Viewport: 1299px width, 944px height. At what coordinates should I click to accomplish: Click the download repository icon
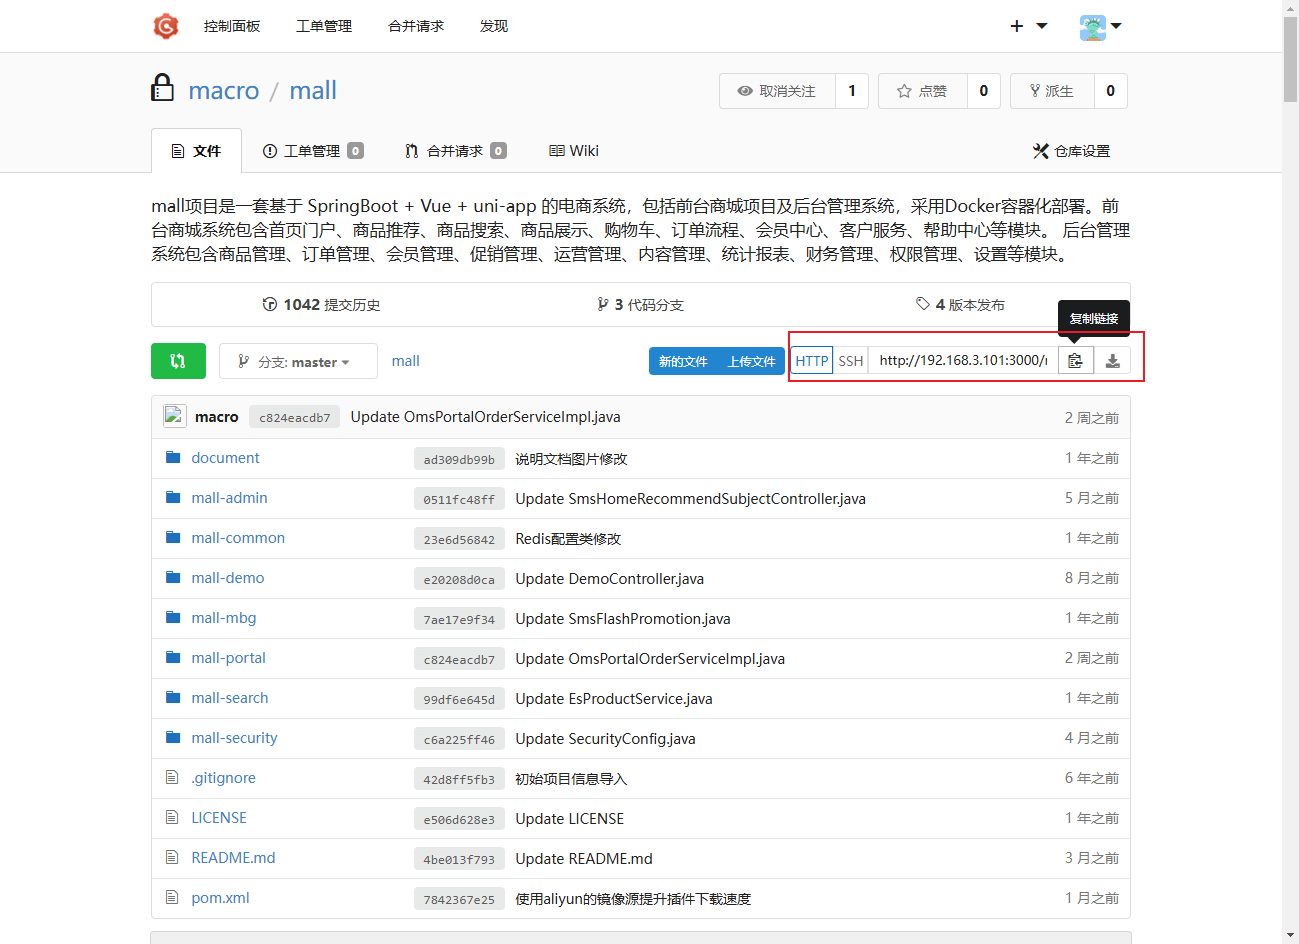1112,361
